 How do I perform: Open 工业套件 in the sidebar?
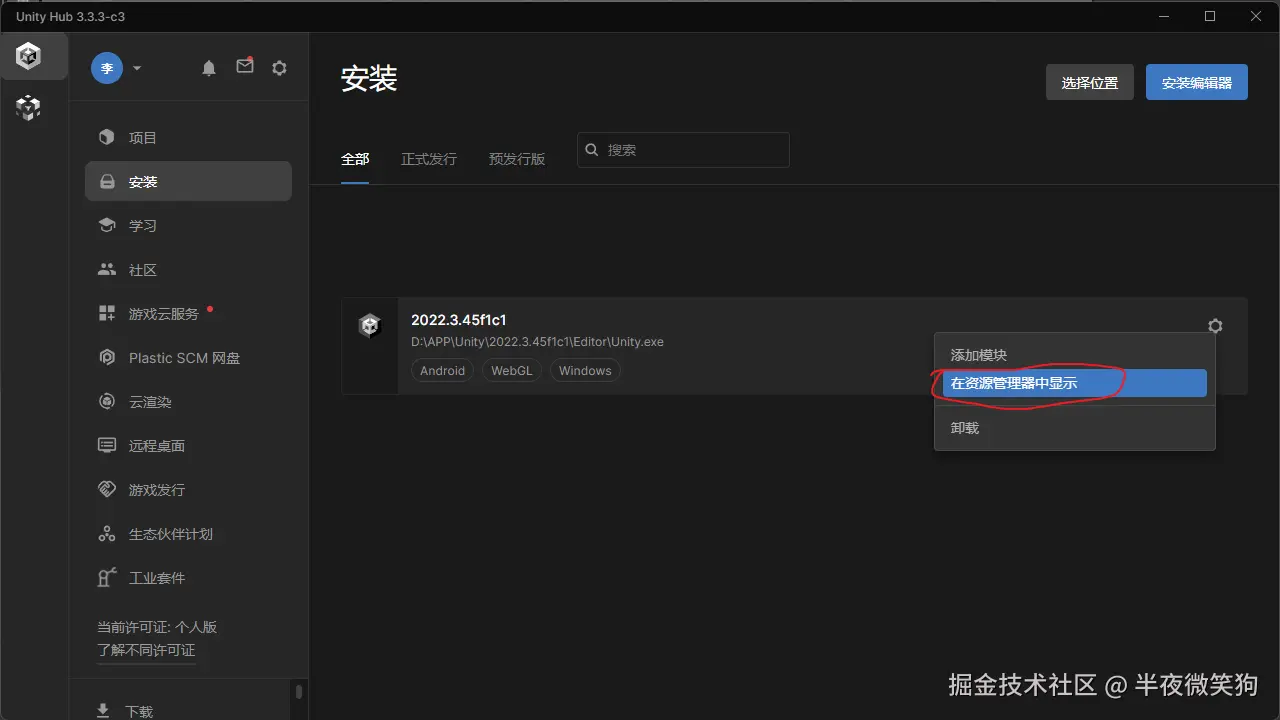click(188, 578)
